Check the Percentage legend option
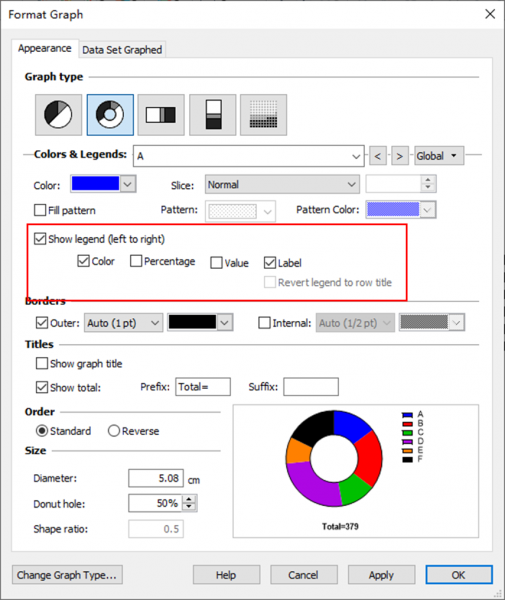Screen dimensions: 505x600 (136, 261)
